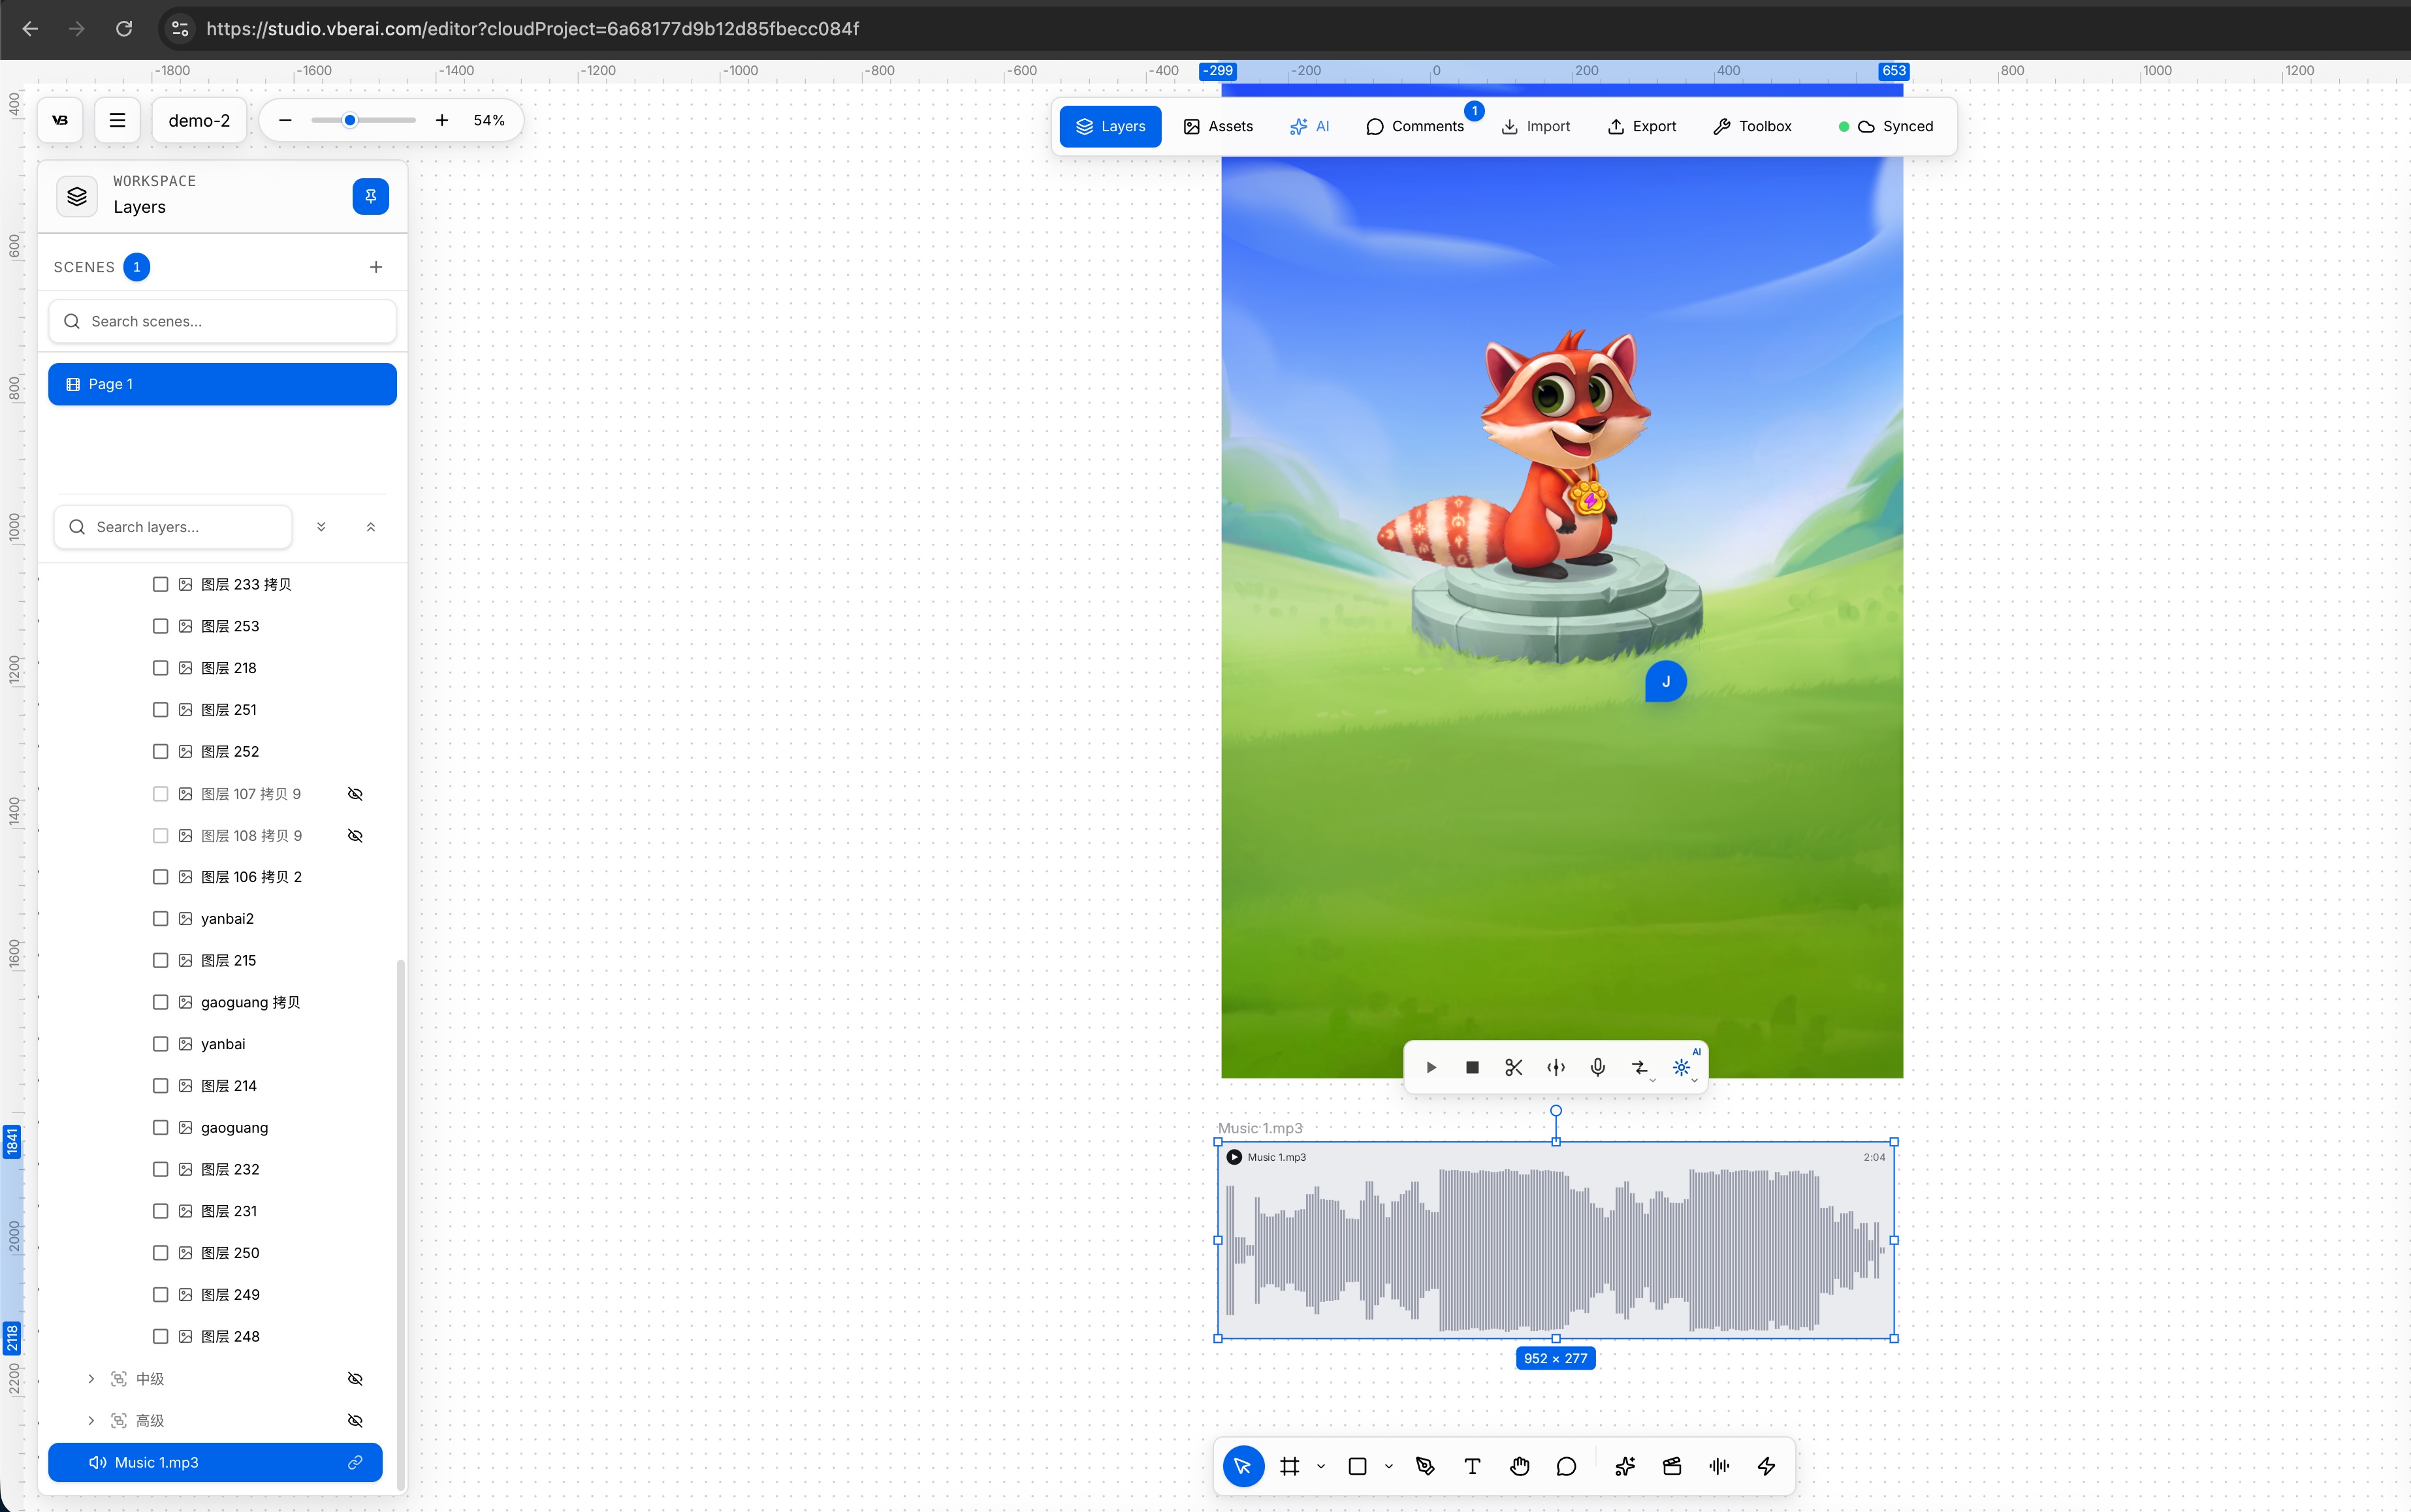This screenshot has height=1512, width=2411.
Task: Play the Music 1.mp3 clip preview
Action: click(x=1234, y=1157)
